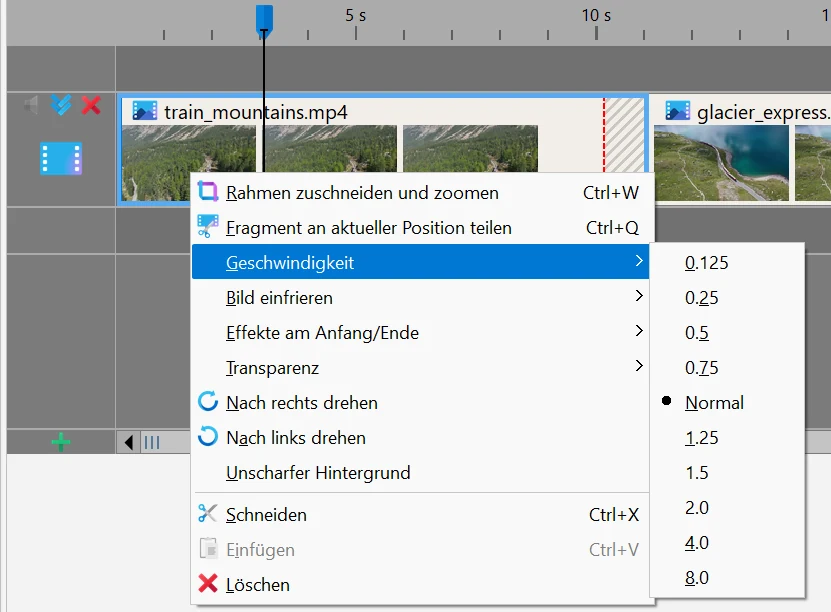Click the rotate left icon in menu
This screenshot has width=831, height=612.
[x=208, y=437]
